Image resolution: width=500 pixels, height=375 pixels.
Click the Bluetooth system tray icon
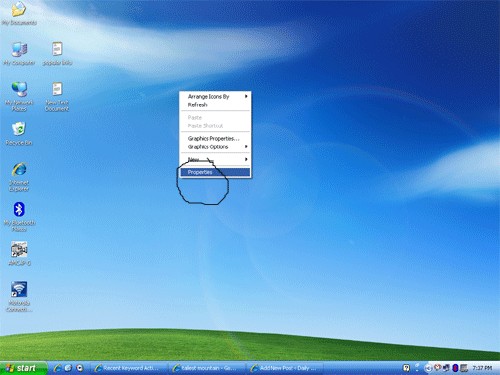pos(455,368)
